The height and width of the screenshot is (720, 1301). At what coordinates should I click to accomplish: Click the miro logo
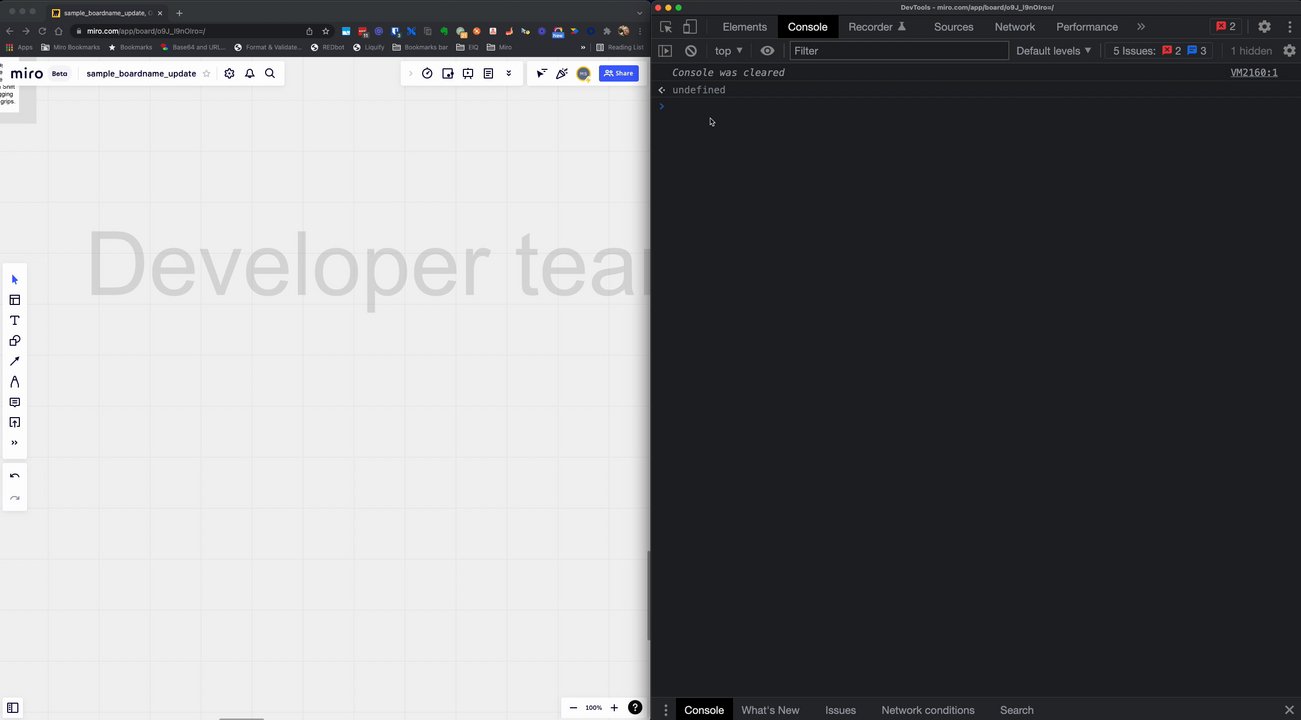pyautogui.click(x=27, y=73)
